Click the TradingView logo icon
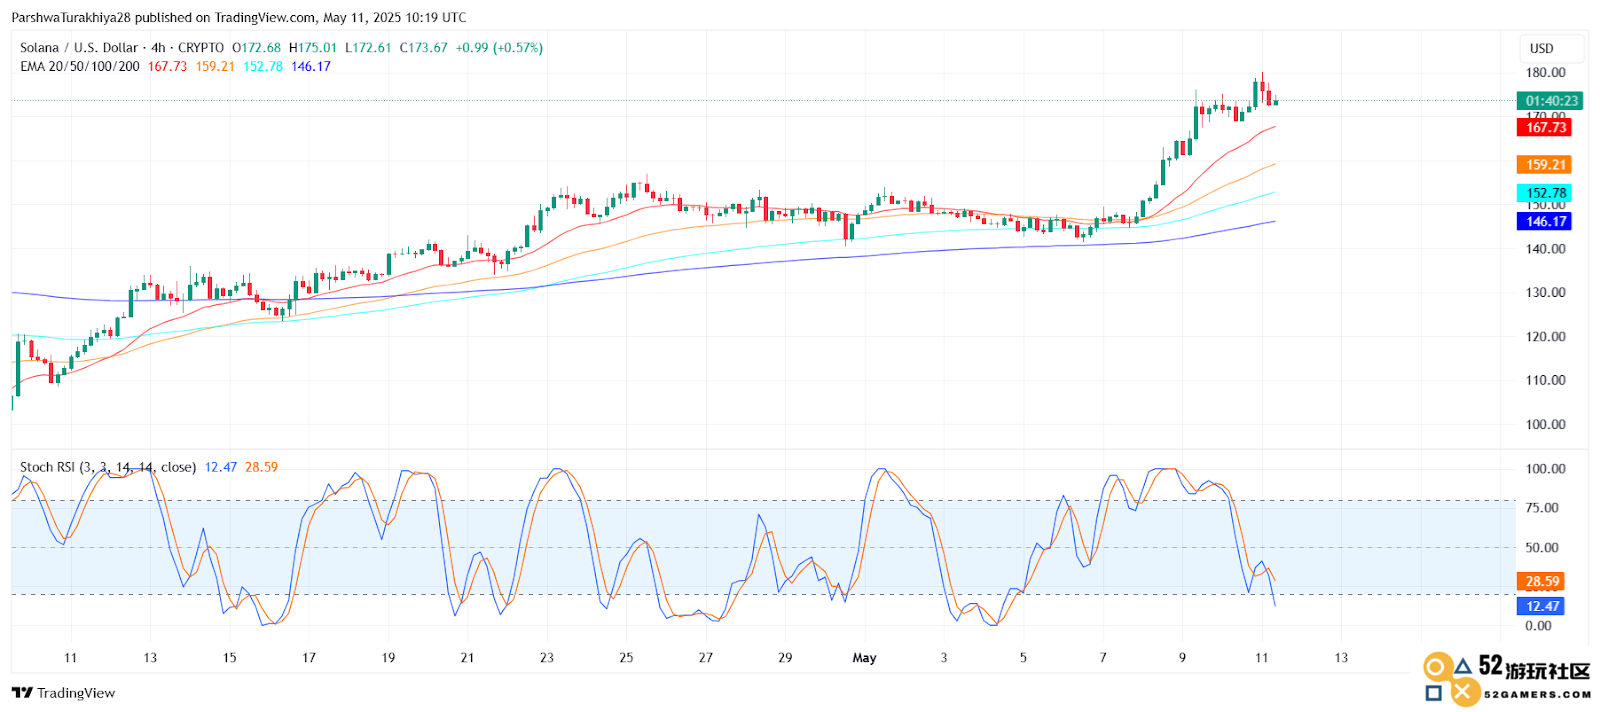Image resolution: width=1600 pixels, height=712 pixels. (22, 693)
